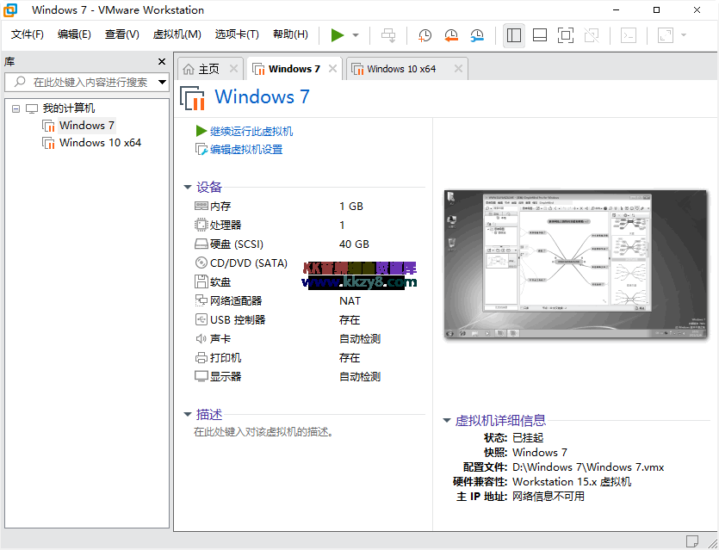Open the power options dropdown arrow
719x550 pixels.
click(355, 35)
